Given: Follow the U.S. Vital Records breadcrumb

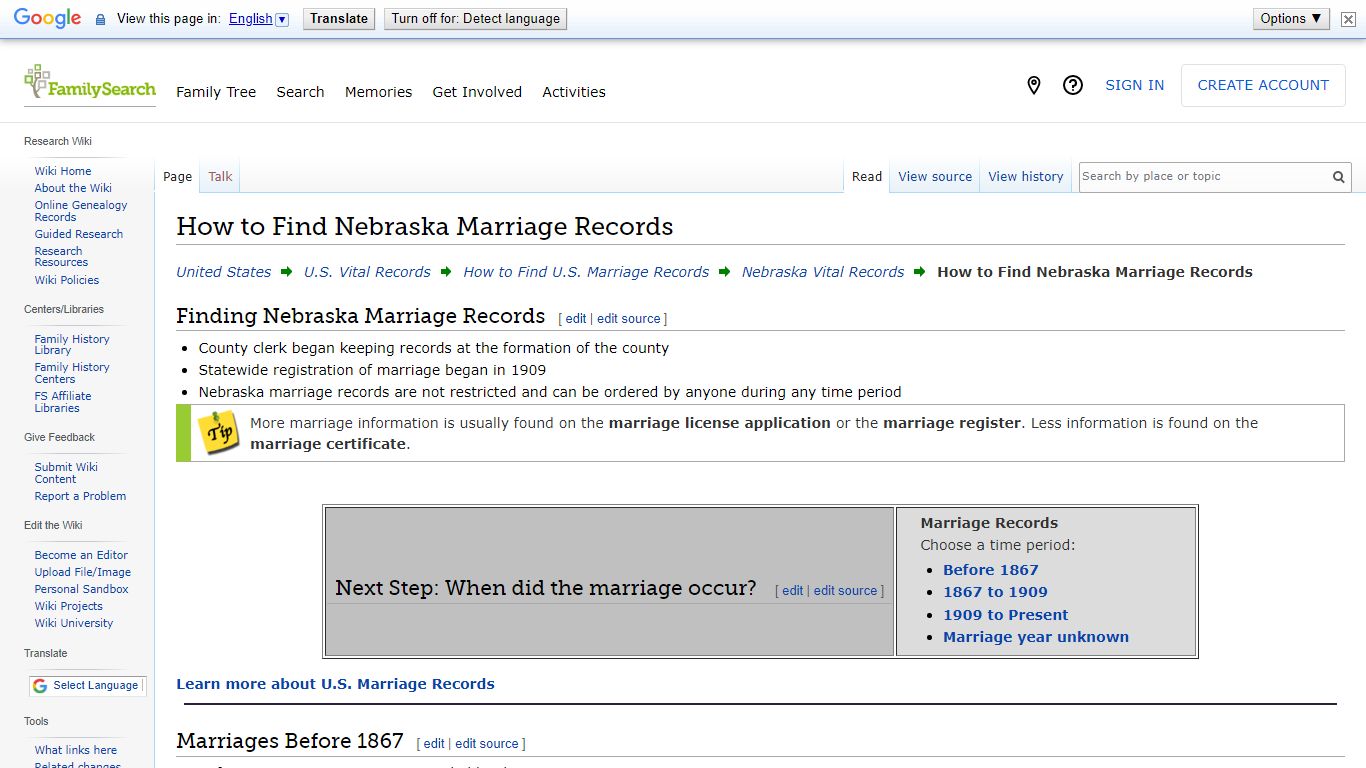Looking at the screenshot, I should (x=367, y=272).
